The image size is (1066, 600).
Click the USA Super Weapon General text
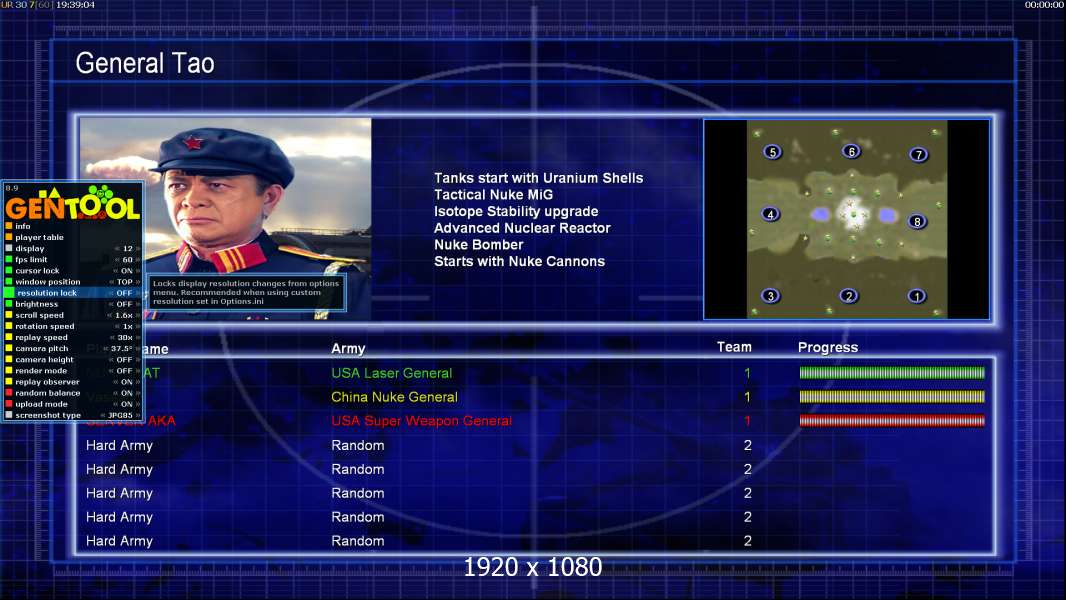tap(422, 421)
